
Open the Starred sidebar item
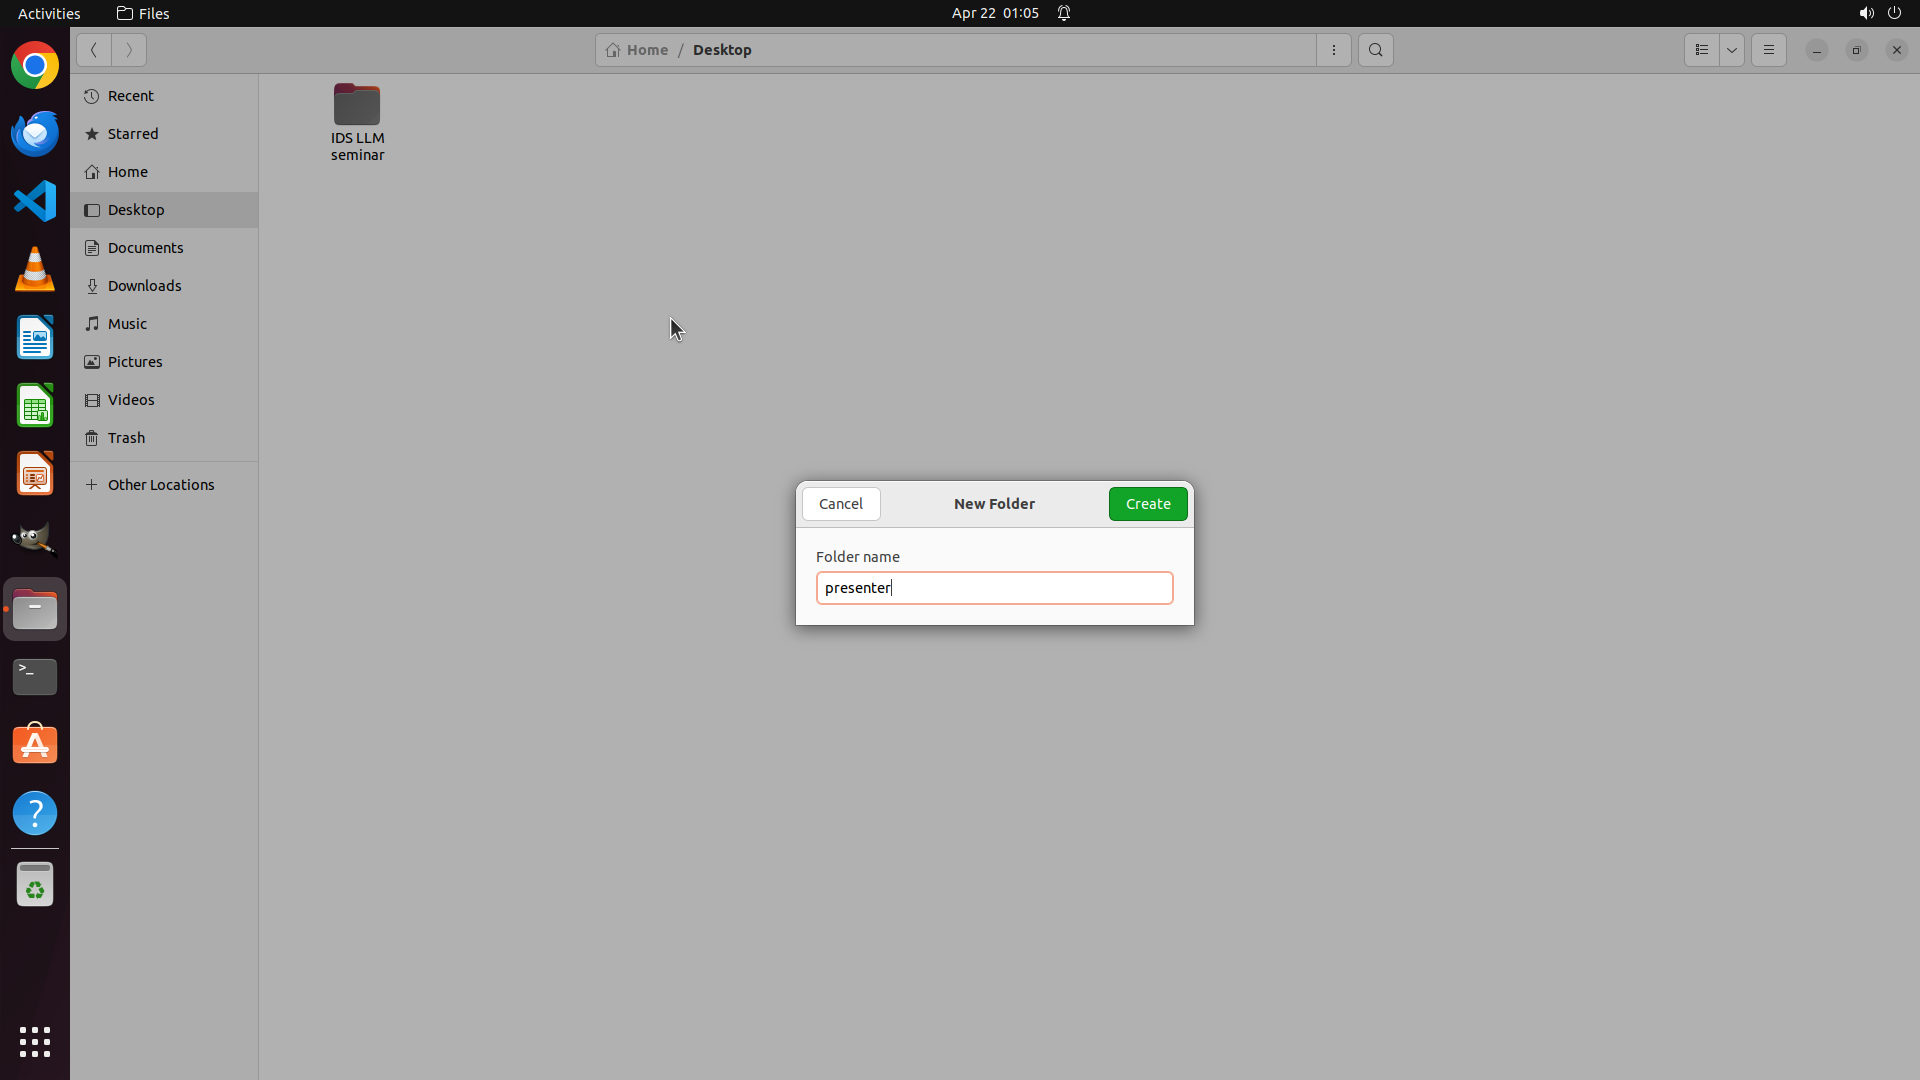tap(133, 134)
